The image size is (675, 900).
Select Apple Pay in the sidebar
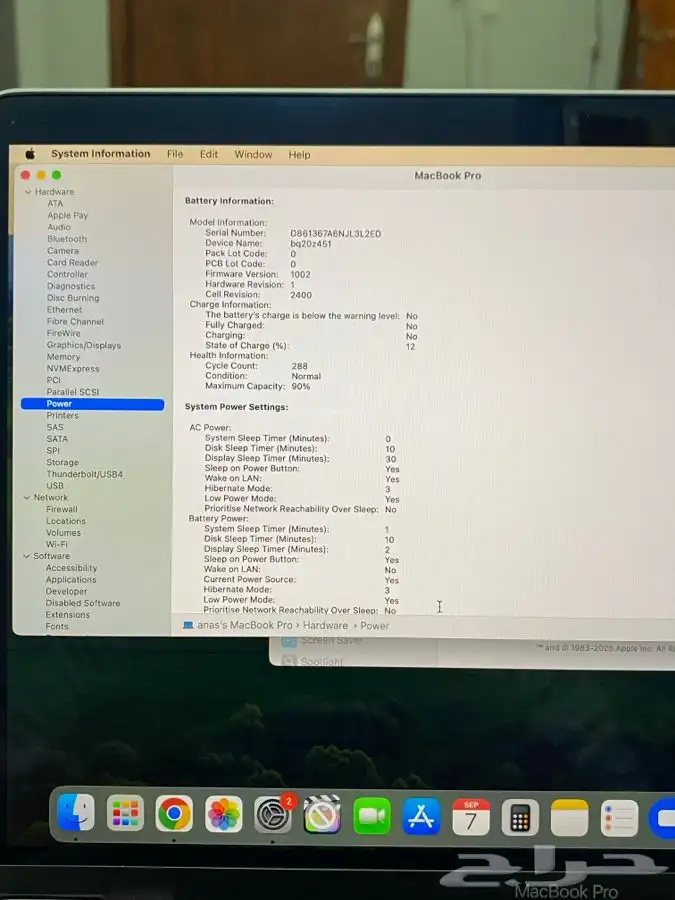pos(68,215)
